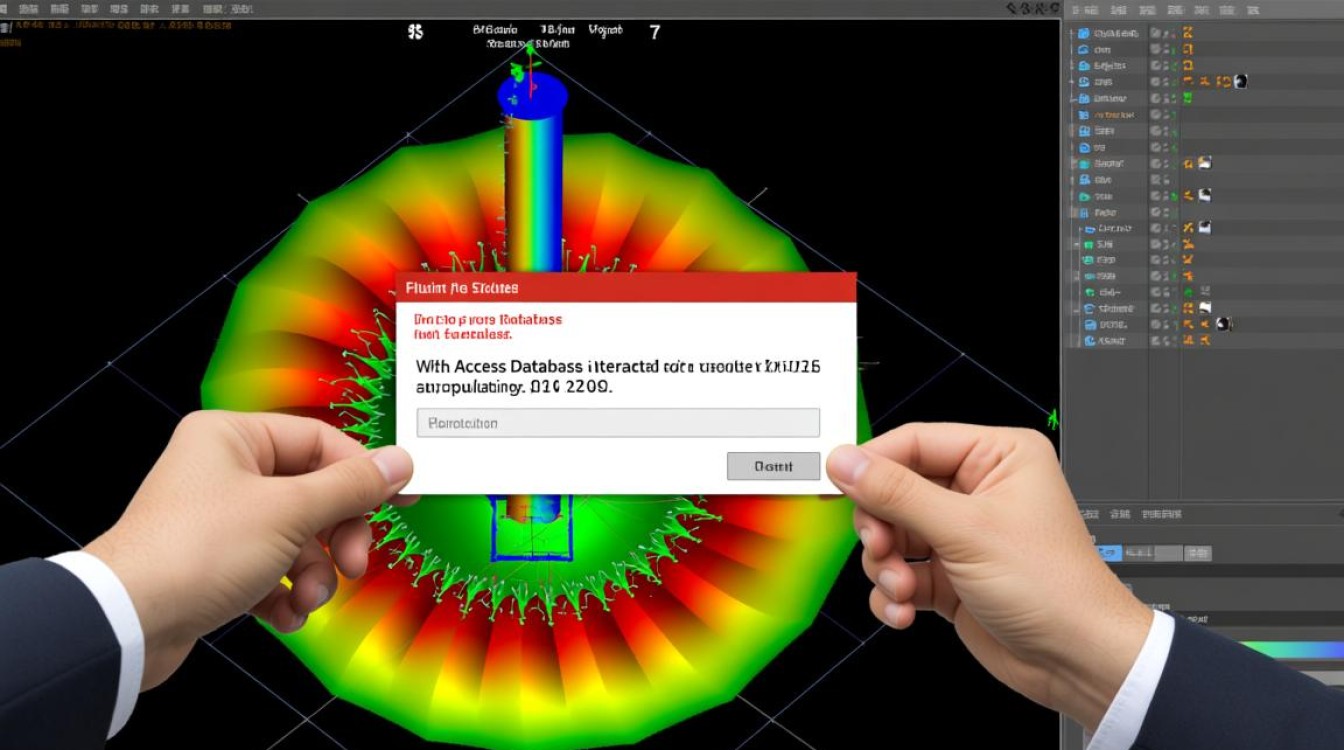Collapse the fifth object's children in the tree
The image size is (1344, 750).
[1072, 98]
